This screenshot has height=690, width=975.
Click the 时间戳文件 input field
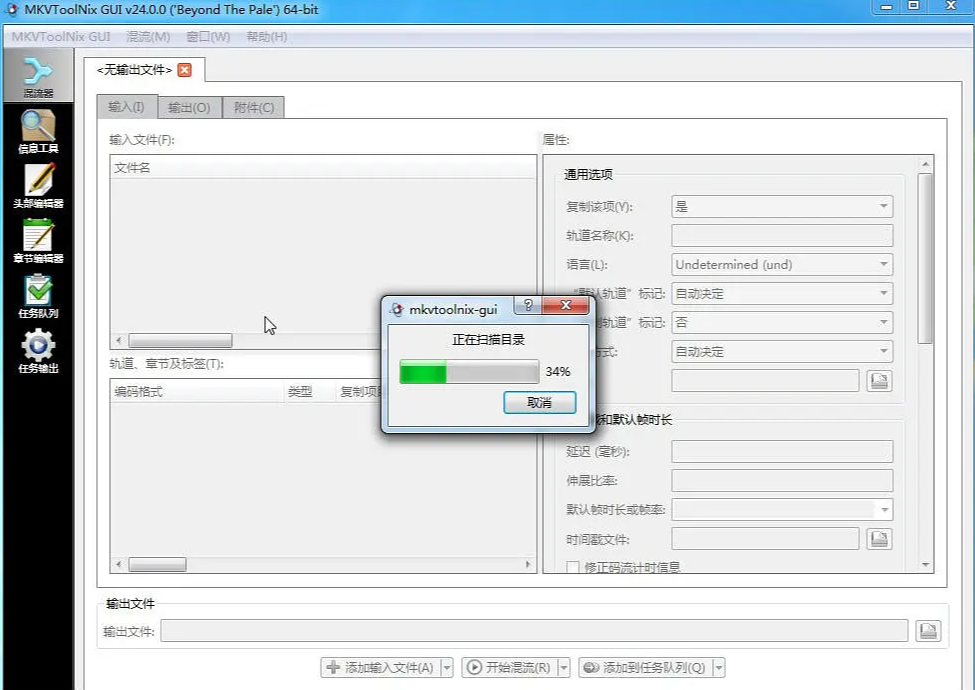pos(765,538)
